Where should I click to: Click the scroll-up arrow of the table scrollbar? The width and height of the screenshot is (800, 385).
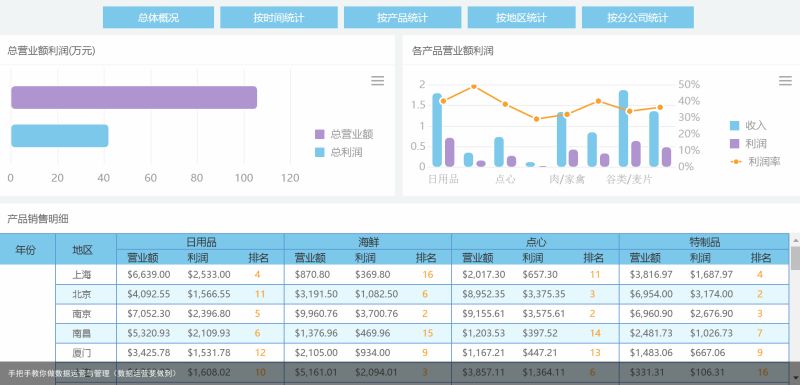[795, 240]
